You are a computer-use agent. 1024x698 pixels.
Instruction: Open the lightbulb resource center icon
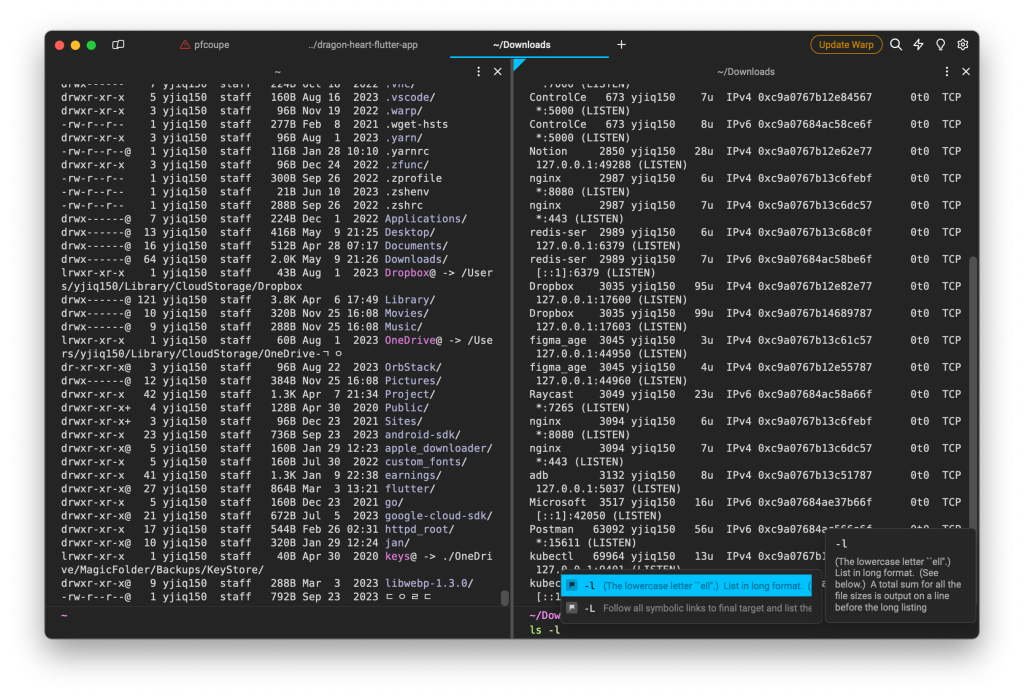tap(940, 44)
